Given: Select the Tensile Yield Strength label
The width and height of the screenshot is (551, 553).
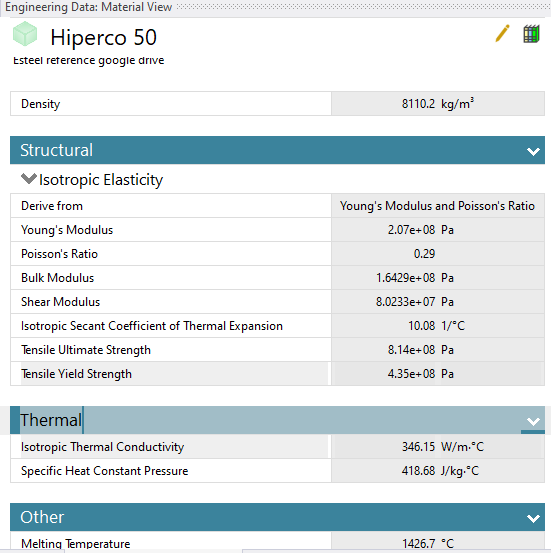Looking at the screenshot, I should (x=76, y=373).
